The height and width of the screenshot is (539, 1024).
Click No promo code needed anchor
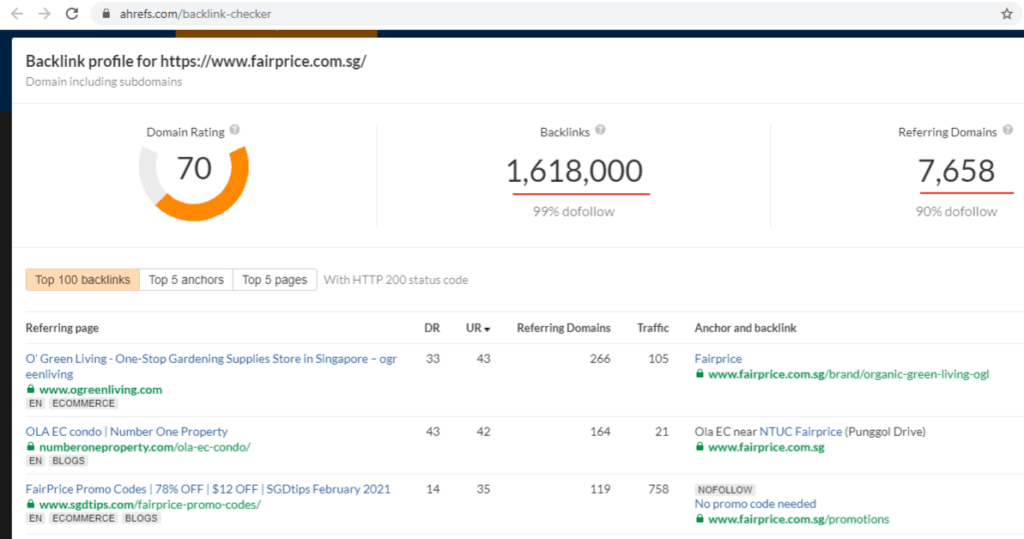tap(755, 504)
